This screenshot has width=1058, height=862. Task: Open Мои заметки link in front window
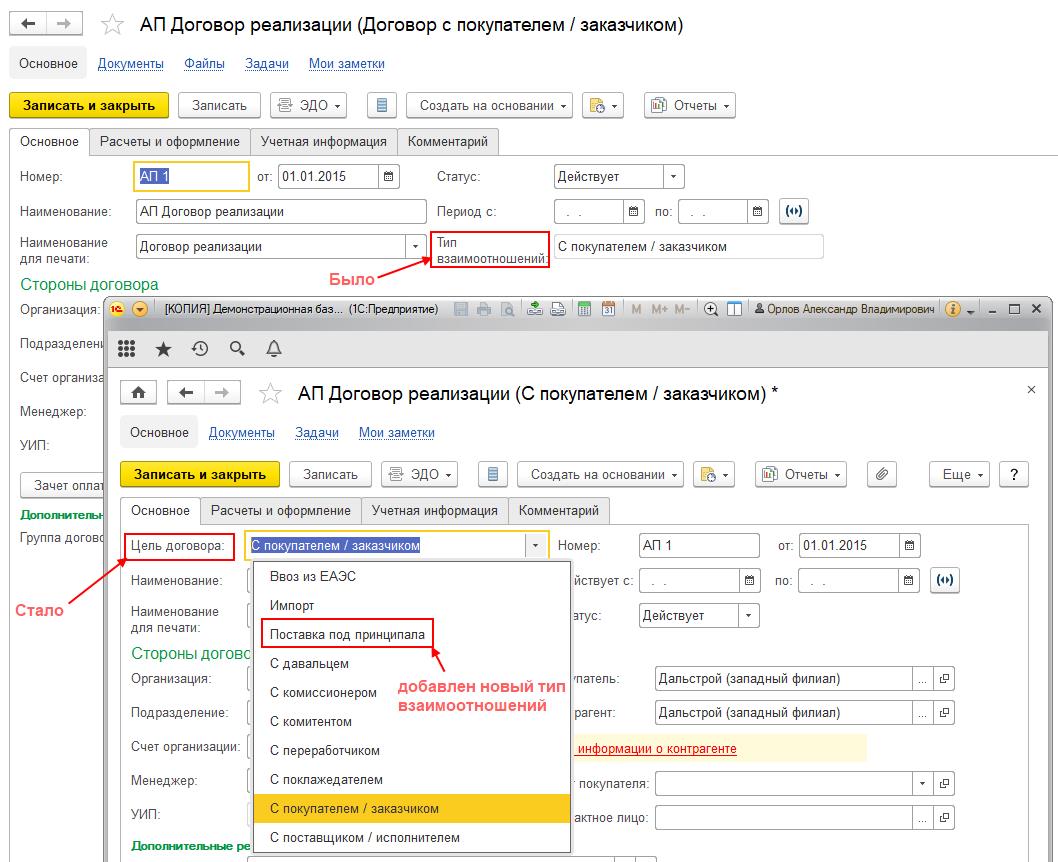pyautogui.click(x=397, y=432)
